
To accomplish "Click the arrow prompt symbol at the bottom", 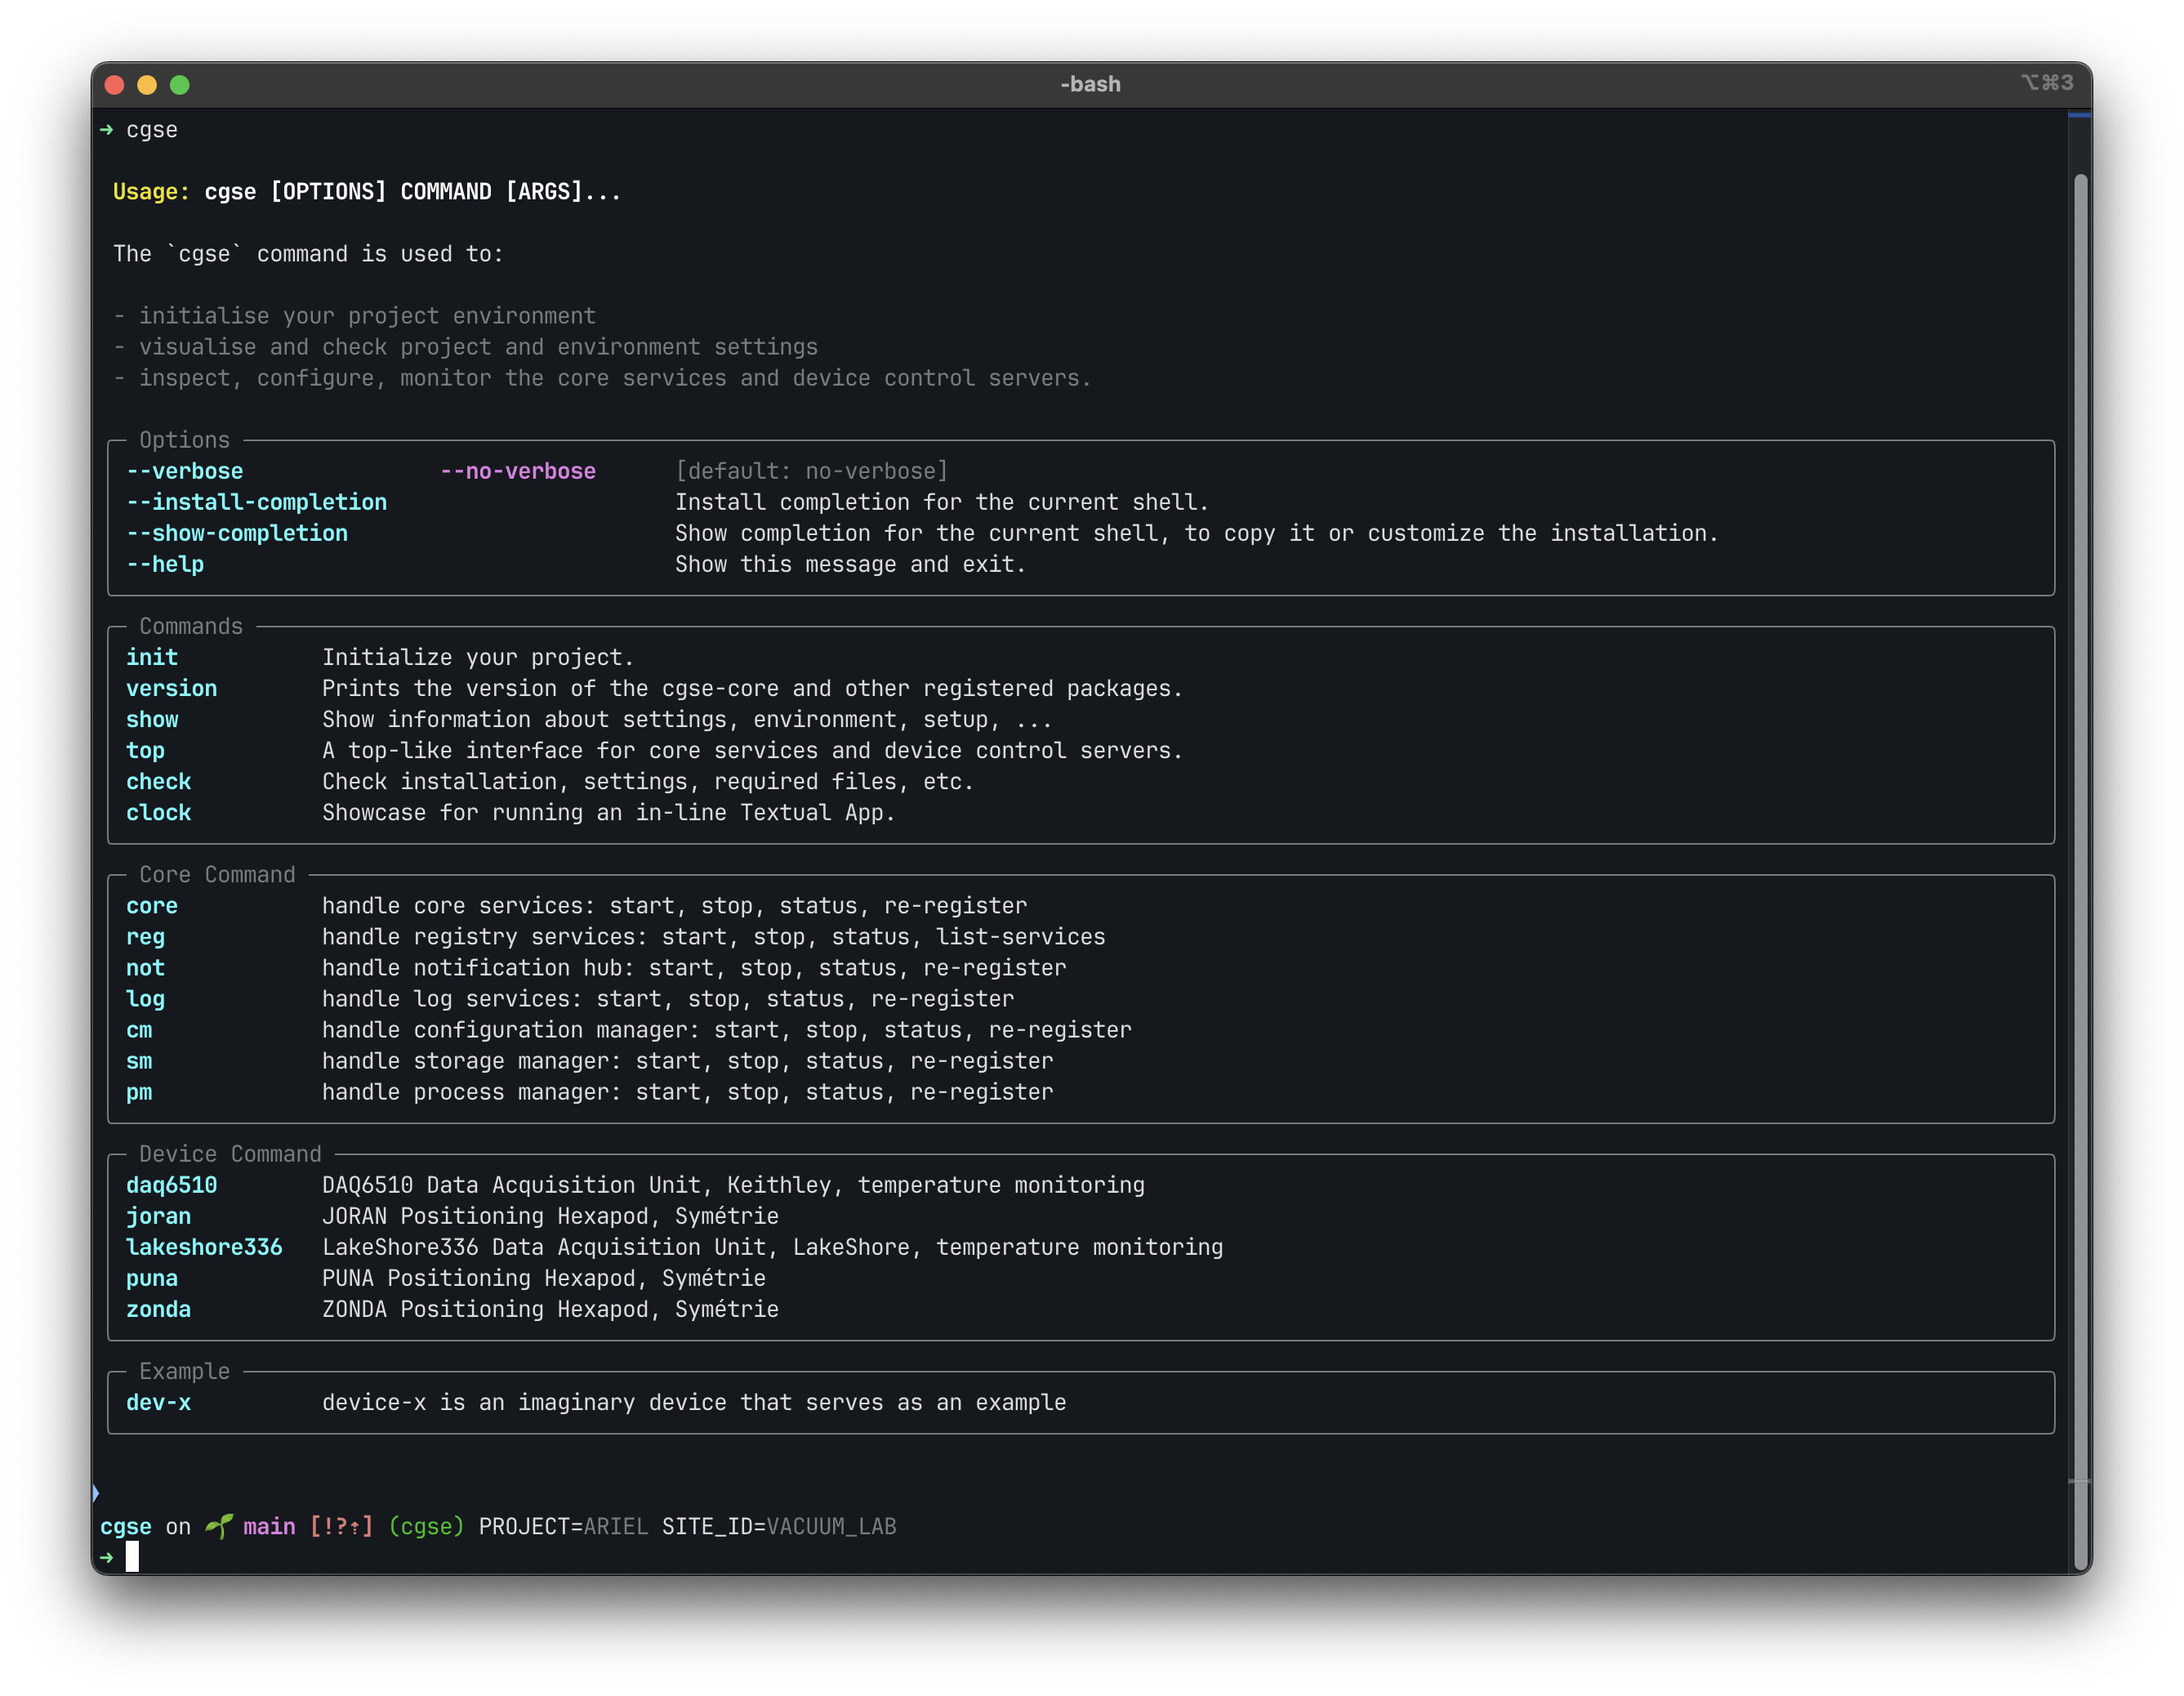I will click(107, 1557).
